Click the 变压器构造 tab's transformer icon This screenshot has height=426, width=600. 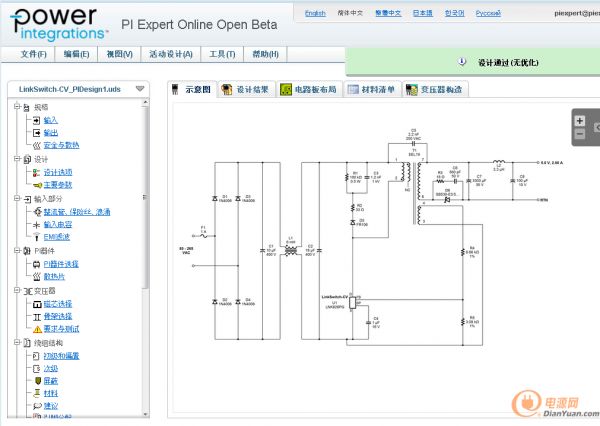coord(411,90)
